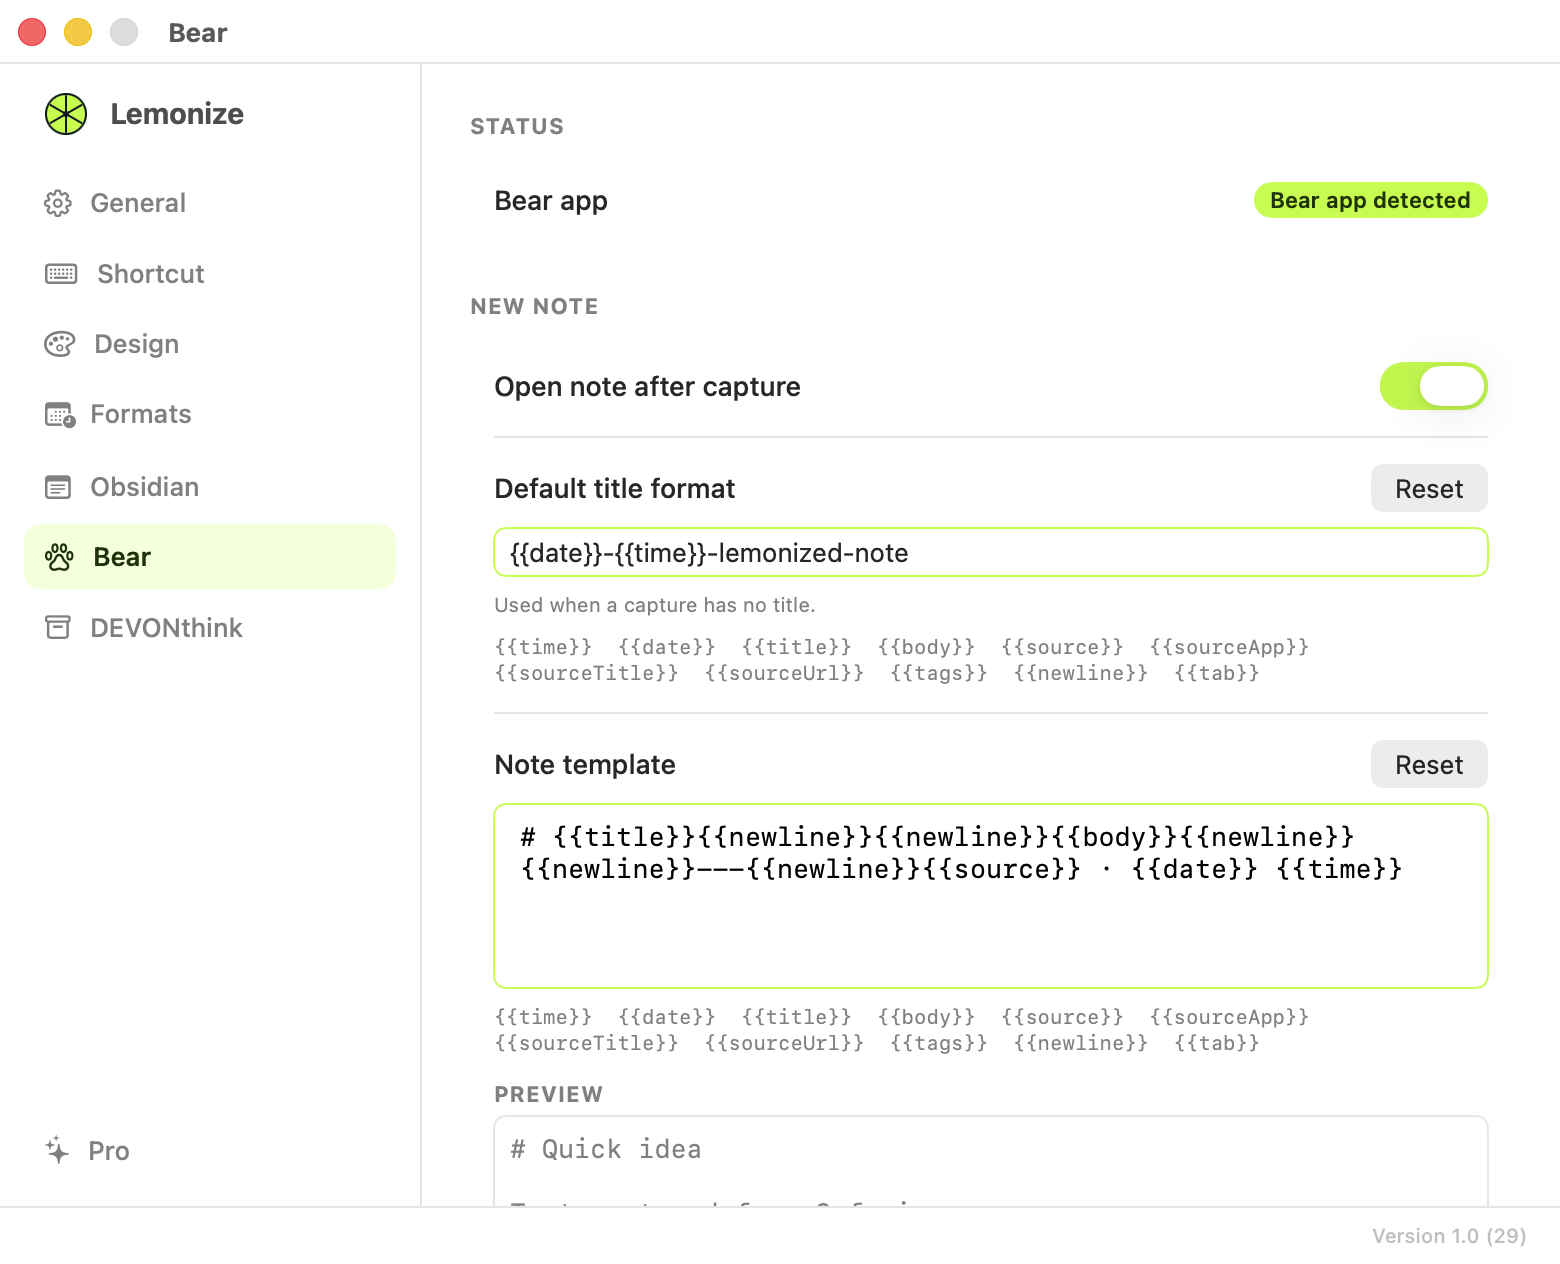Reset the default title format
Screen dimensions: 1560x1264
pyautogui.click(x=1429, y=489)
